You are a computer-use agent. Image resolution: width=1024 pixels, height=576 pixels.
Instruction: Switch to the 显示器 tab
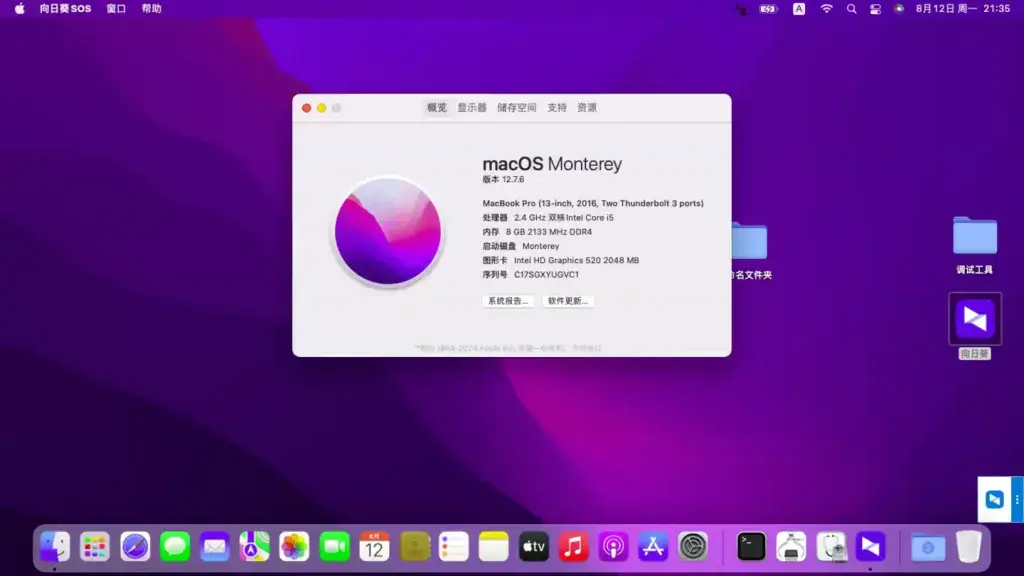pos(472,108)
